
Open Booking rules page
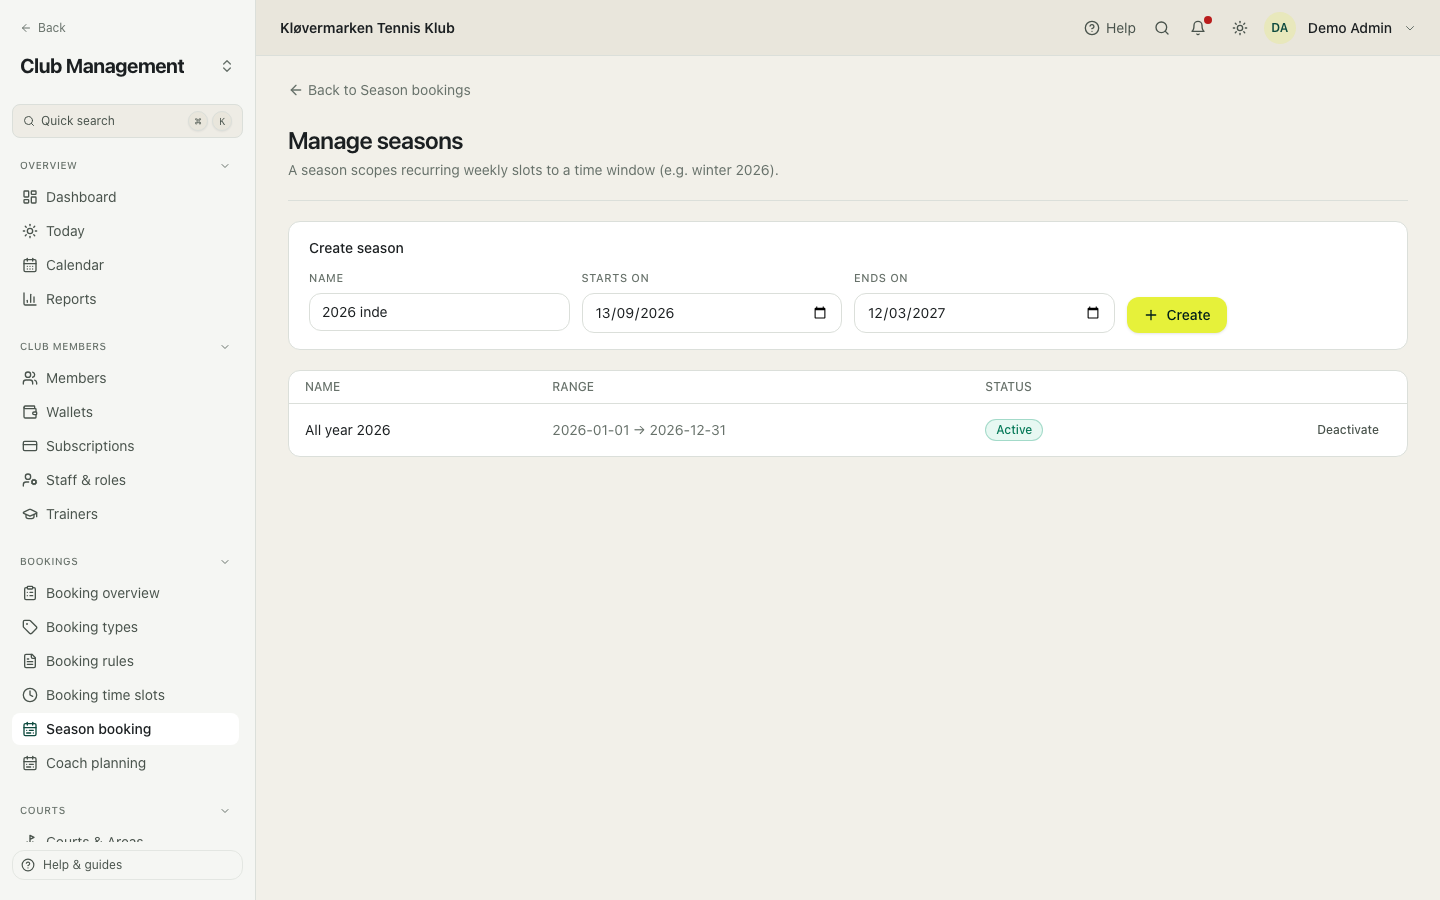(x=126, y=661)
